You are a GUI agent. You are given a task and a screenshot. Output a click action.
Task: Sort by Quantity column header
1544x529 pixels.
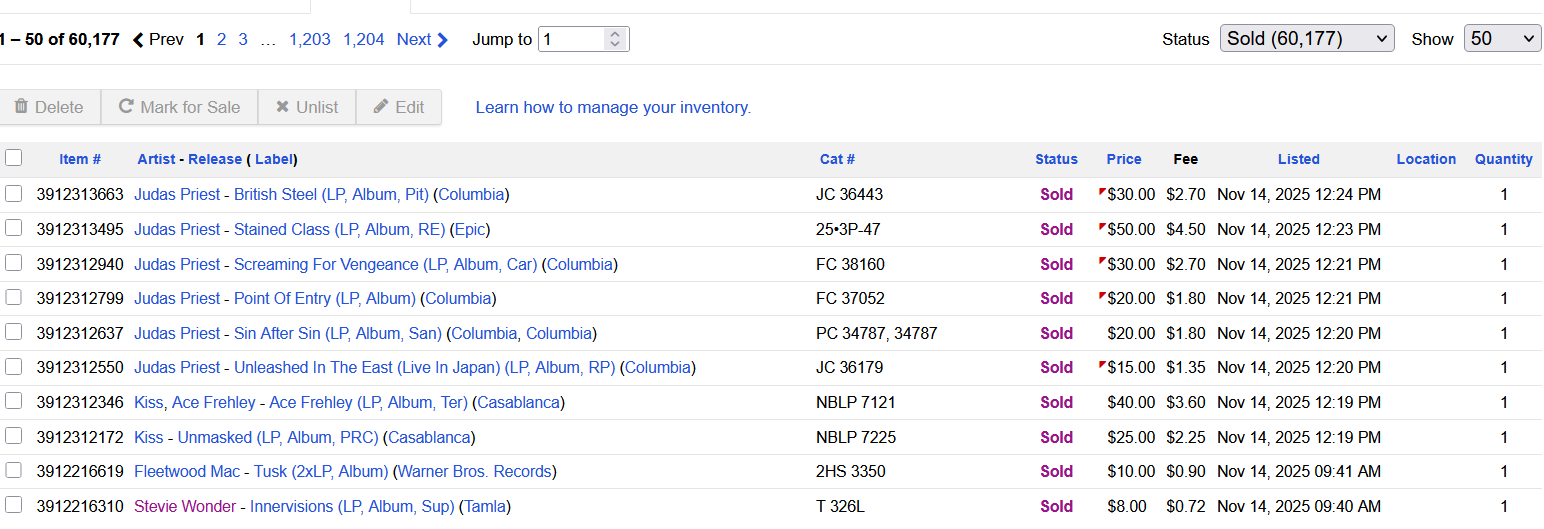[1503, 159]
